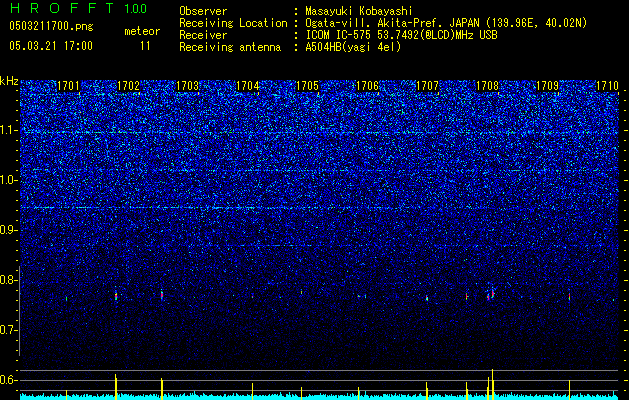Viewport: 629px width, 400px height.
Task: Click the 0.6 kHz frequency label
Action: coord(8,380)
